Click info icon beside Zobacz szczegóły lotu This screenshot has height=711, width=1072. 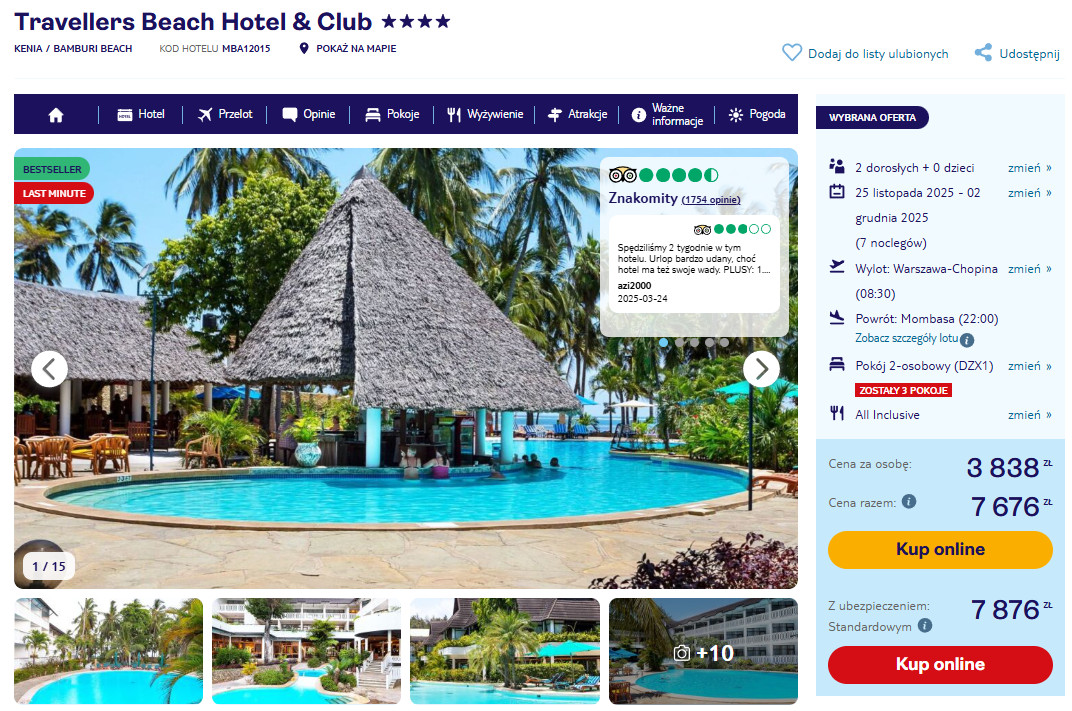tap(967, 340)
